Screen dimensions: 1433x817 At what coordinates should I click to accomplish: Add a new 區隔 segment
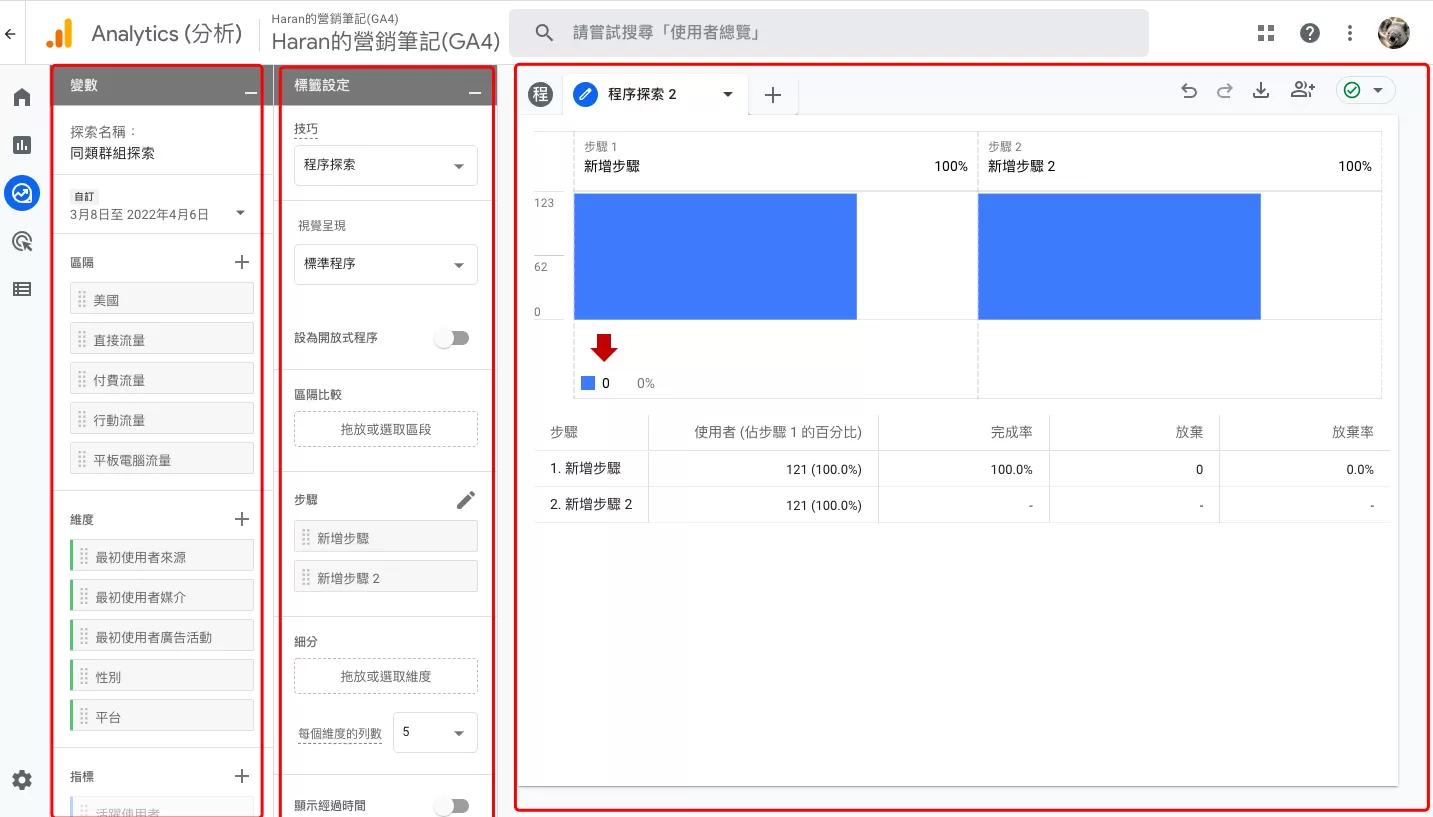click(241, 262)
